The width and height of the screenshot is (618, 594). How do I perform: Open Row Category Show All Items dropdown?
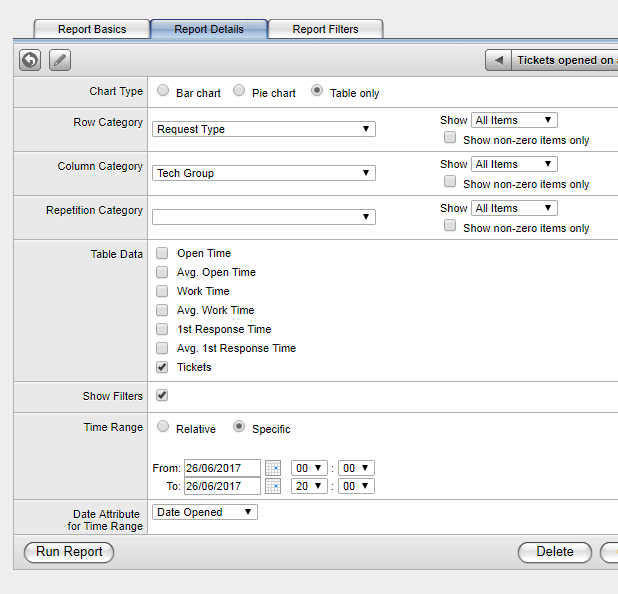coord(514,120)
